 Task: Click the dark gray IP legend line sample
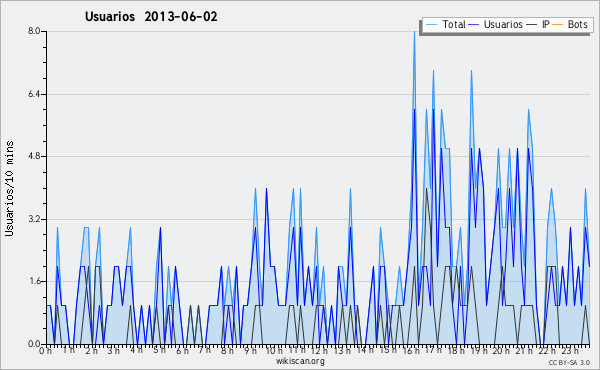pos(532,25)
